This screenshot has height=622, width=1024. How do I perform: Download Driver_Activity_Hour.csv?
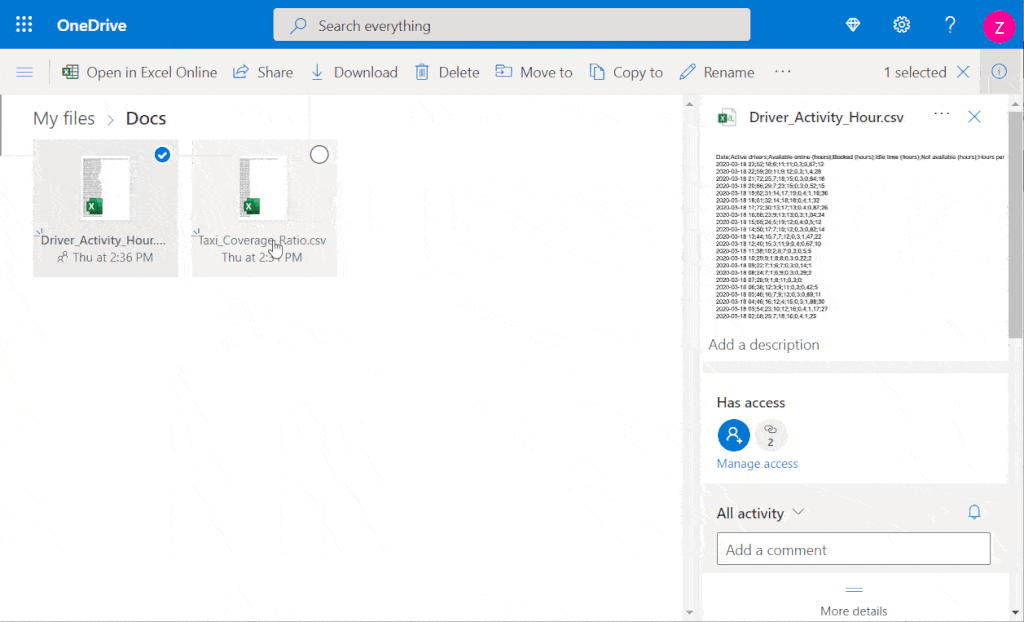point(355,71)
